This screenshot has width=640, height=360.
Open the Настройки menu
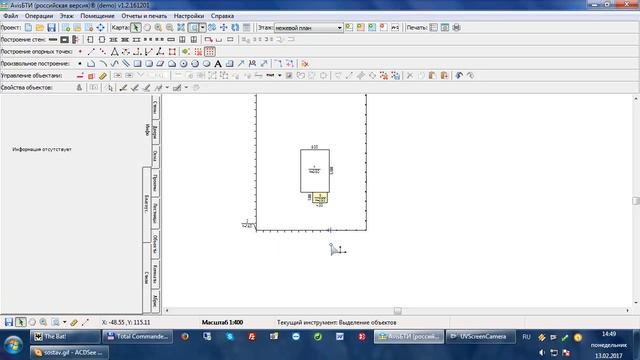pyautogui.click(x=189, y=16)
